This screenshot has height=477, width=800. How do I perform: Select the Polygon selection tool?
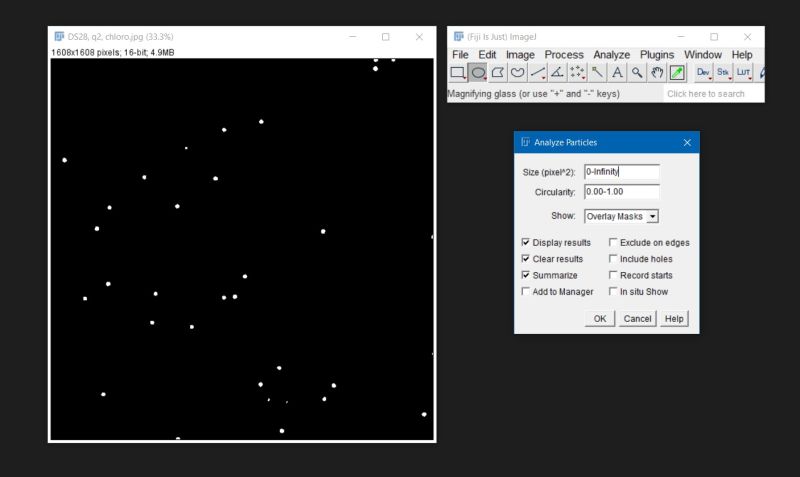click(x=497, y=73)
